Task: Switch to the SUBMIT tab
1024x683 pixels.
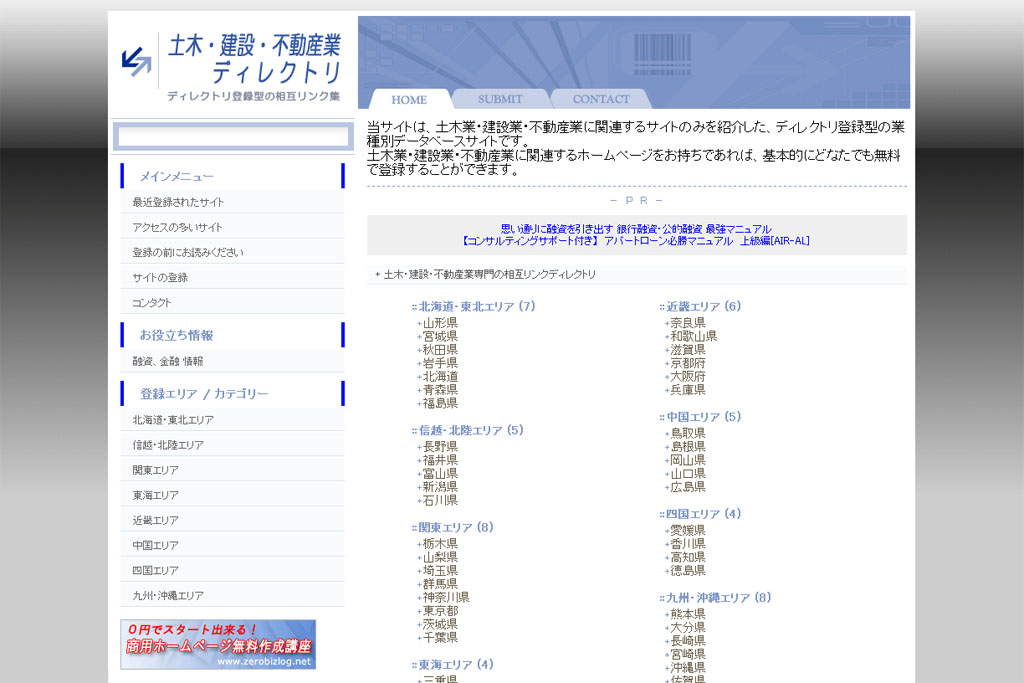Action: 500,99
